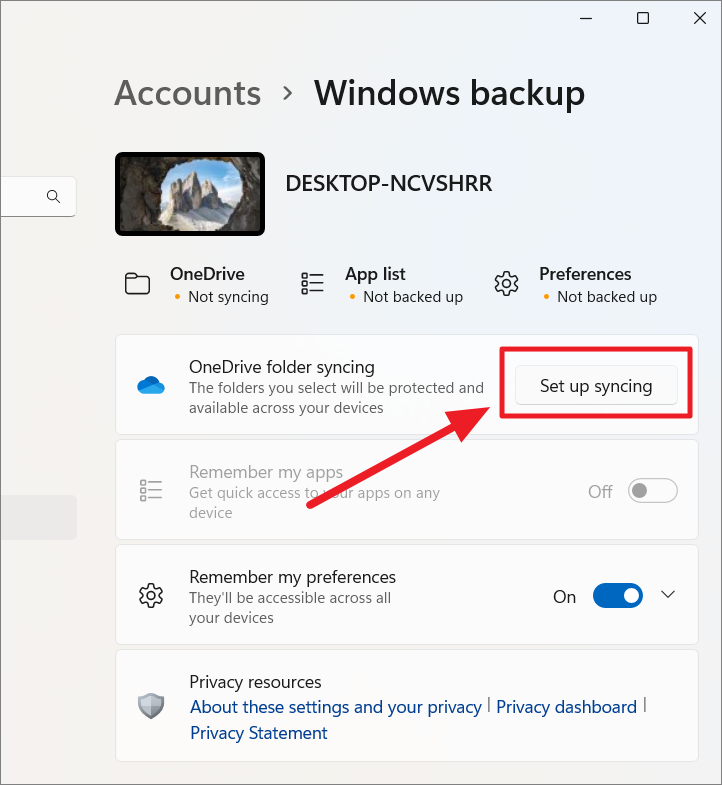Click the App list status icon
This screenshot has height=785, width=722.
point(312,284)
